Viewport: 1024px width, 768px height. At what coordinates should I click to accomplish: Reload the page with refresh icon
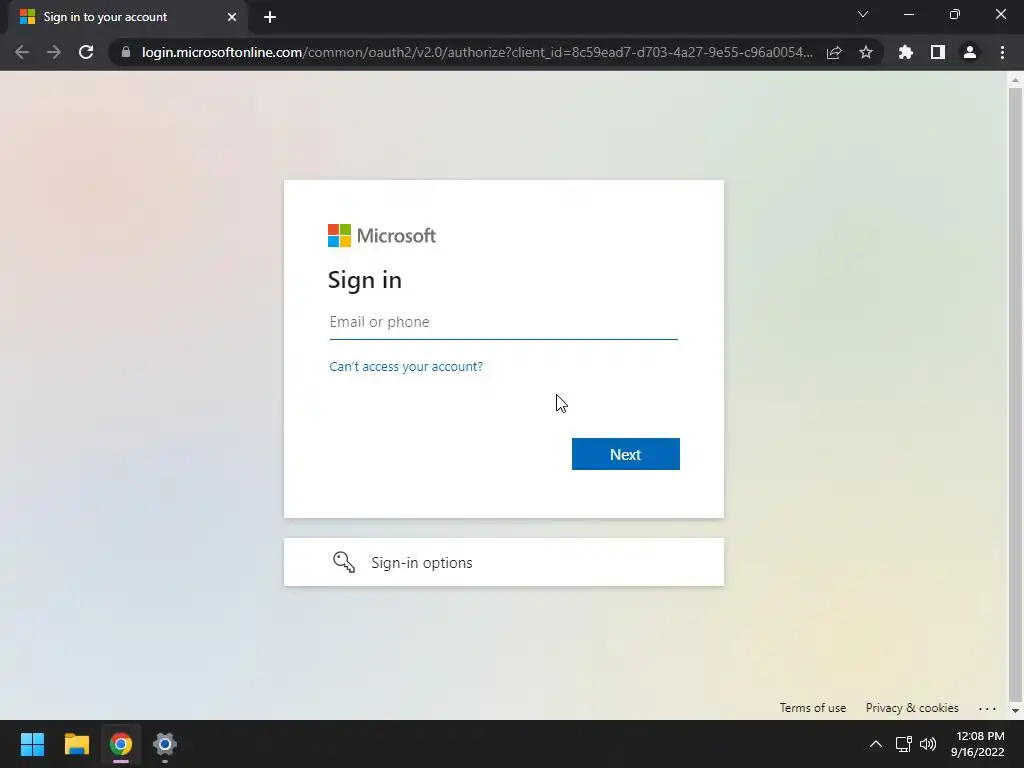point(86,52)
